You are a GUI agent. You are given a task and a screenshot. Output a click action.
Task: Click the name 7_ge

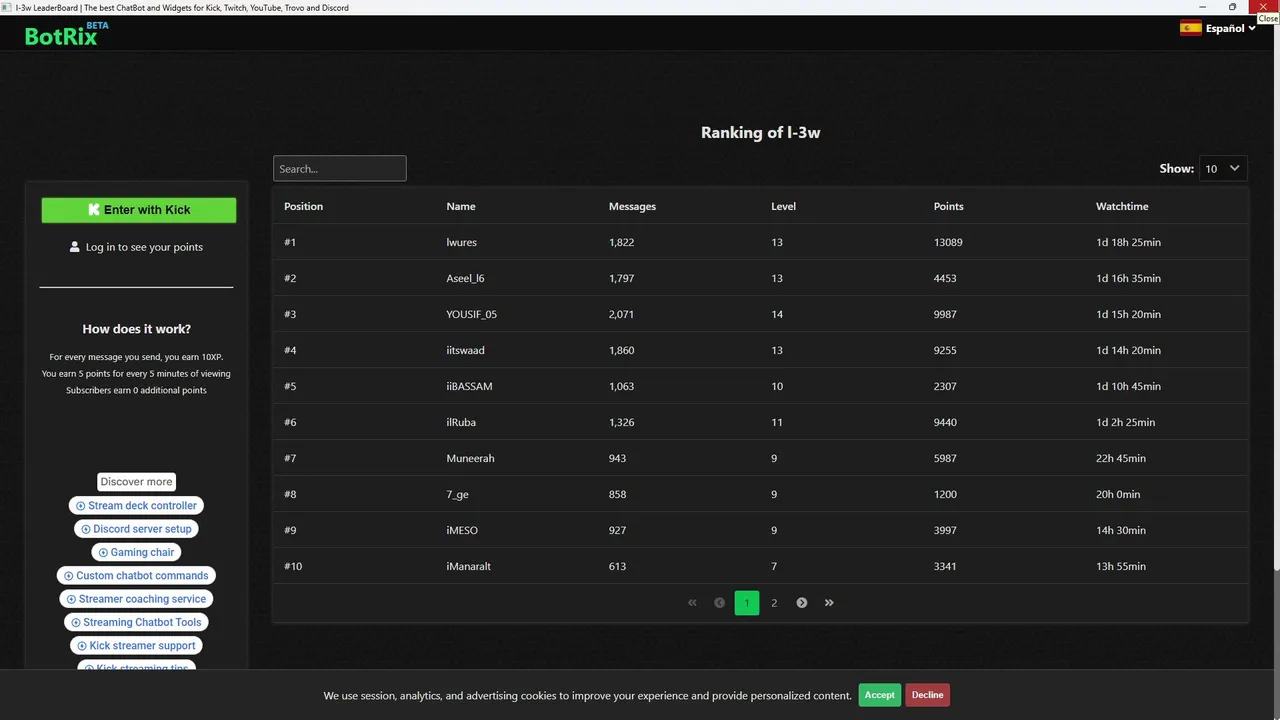click(x=457, y=494)
